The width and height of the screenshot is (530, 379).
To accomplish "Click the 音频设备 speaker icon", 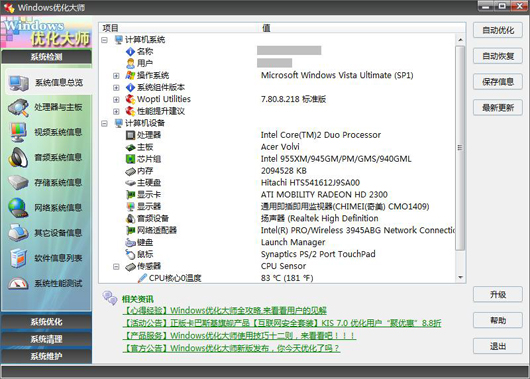I will (x=130, y=218).
